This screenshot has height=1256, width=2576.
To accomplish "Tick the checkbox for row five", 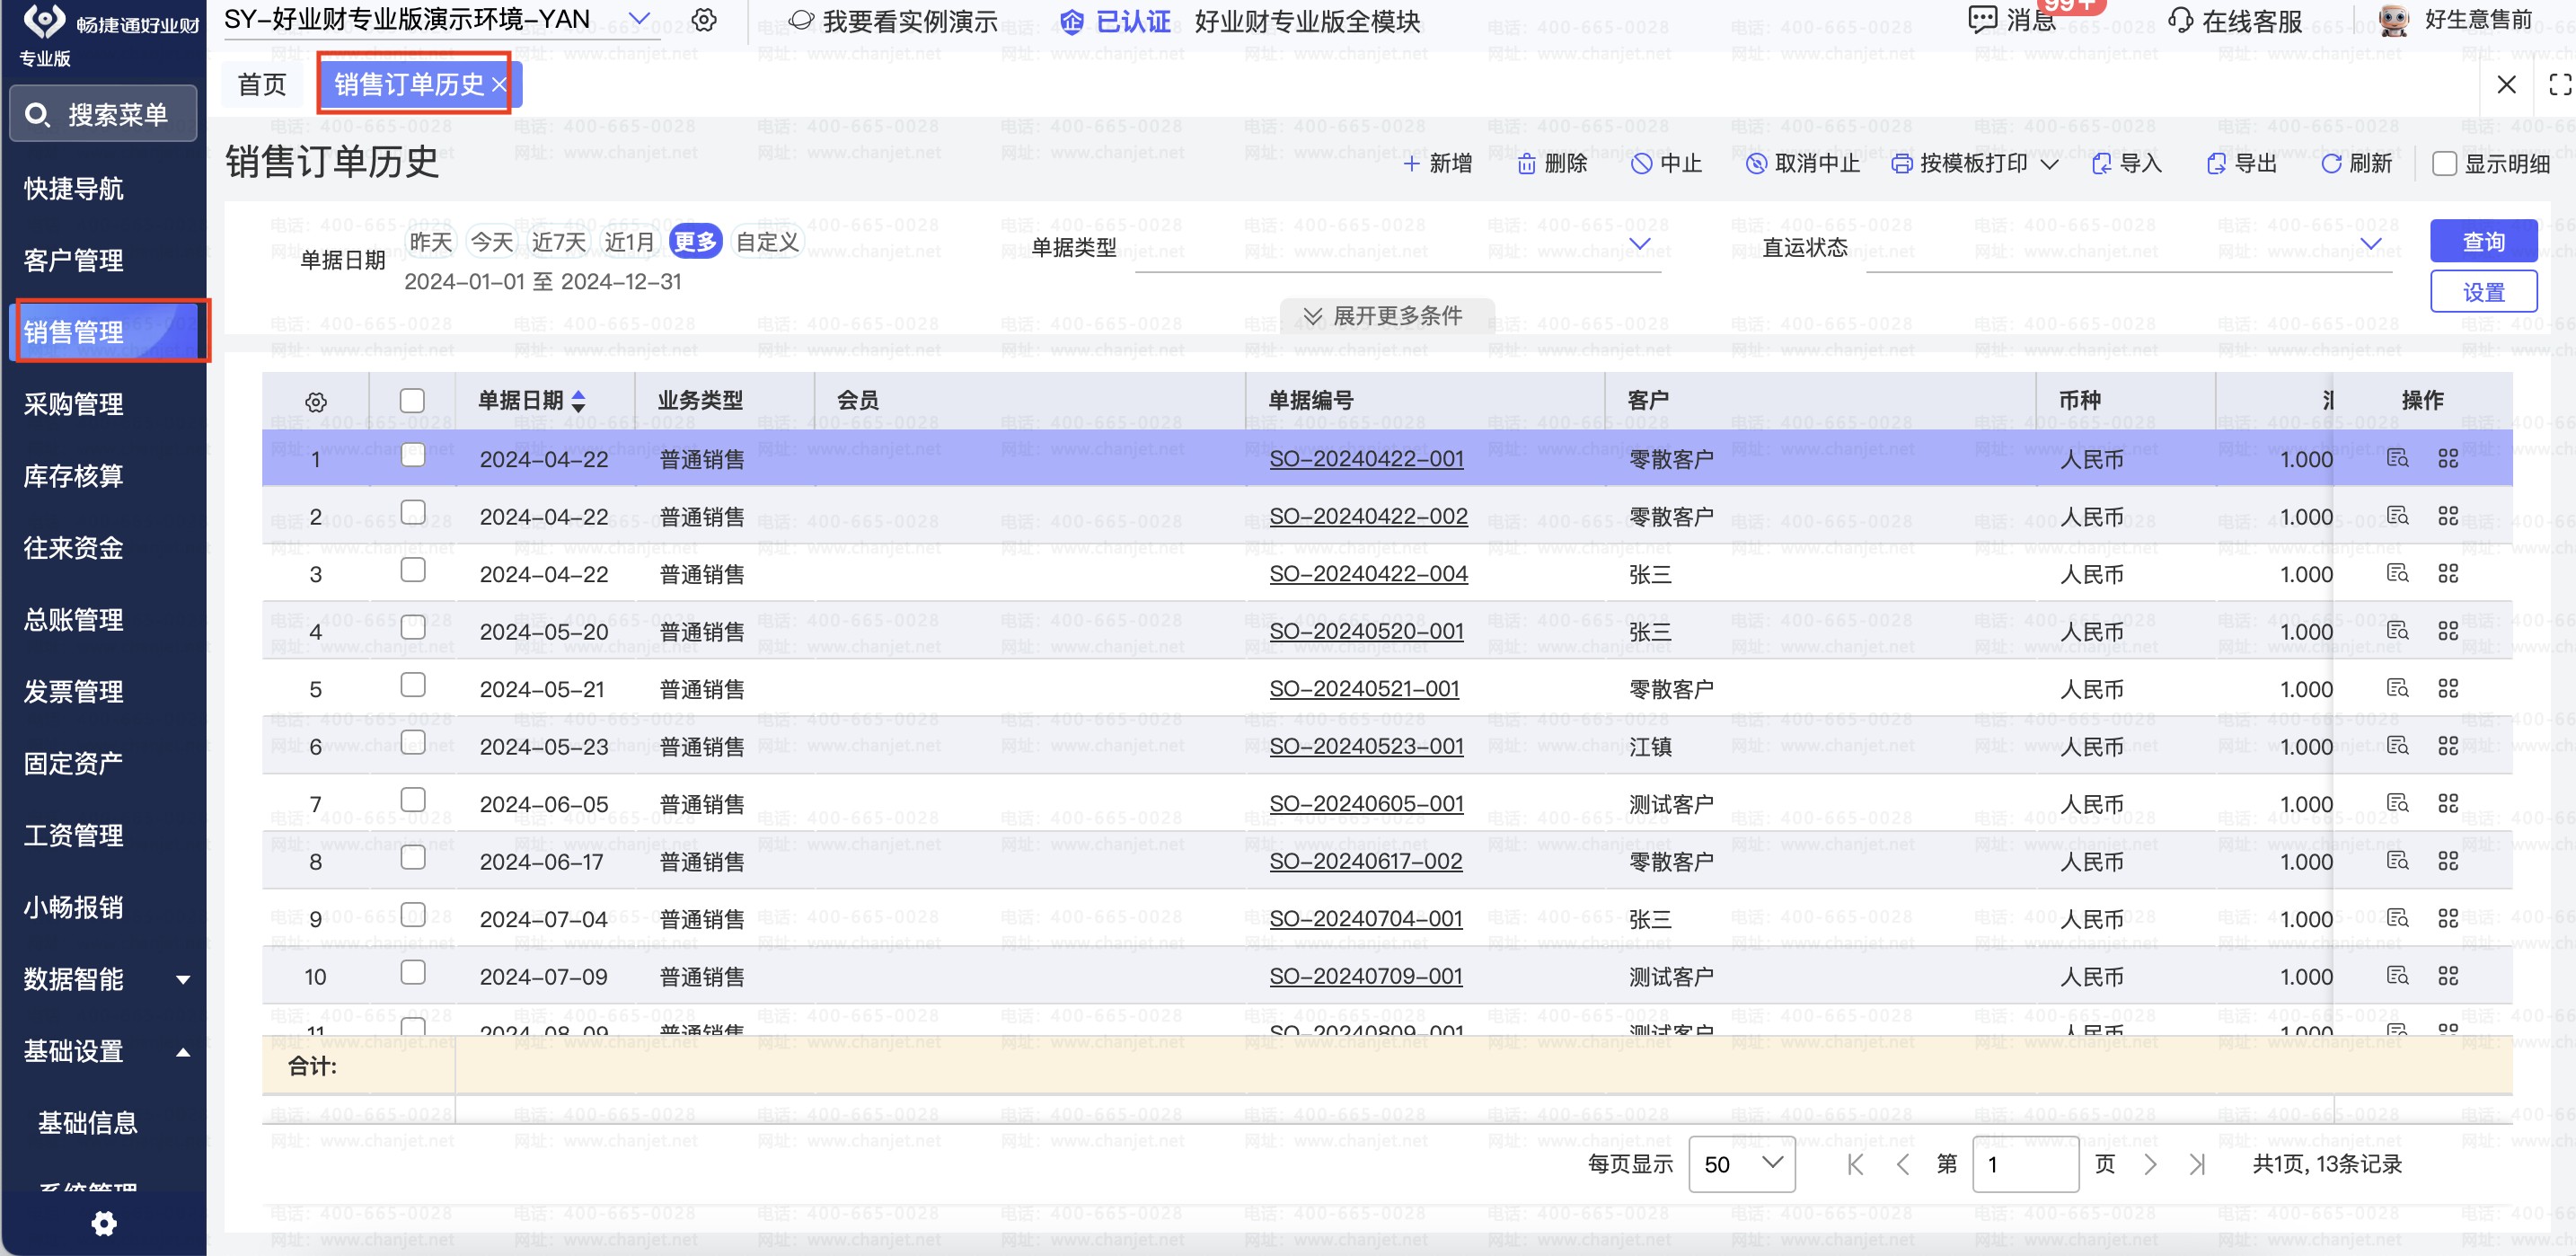I will [x=412, y=685].
